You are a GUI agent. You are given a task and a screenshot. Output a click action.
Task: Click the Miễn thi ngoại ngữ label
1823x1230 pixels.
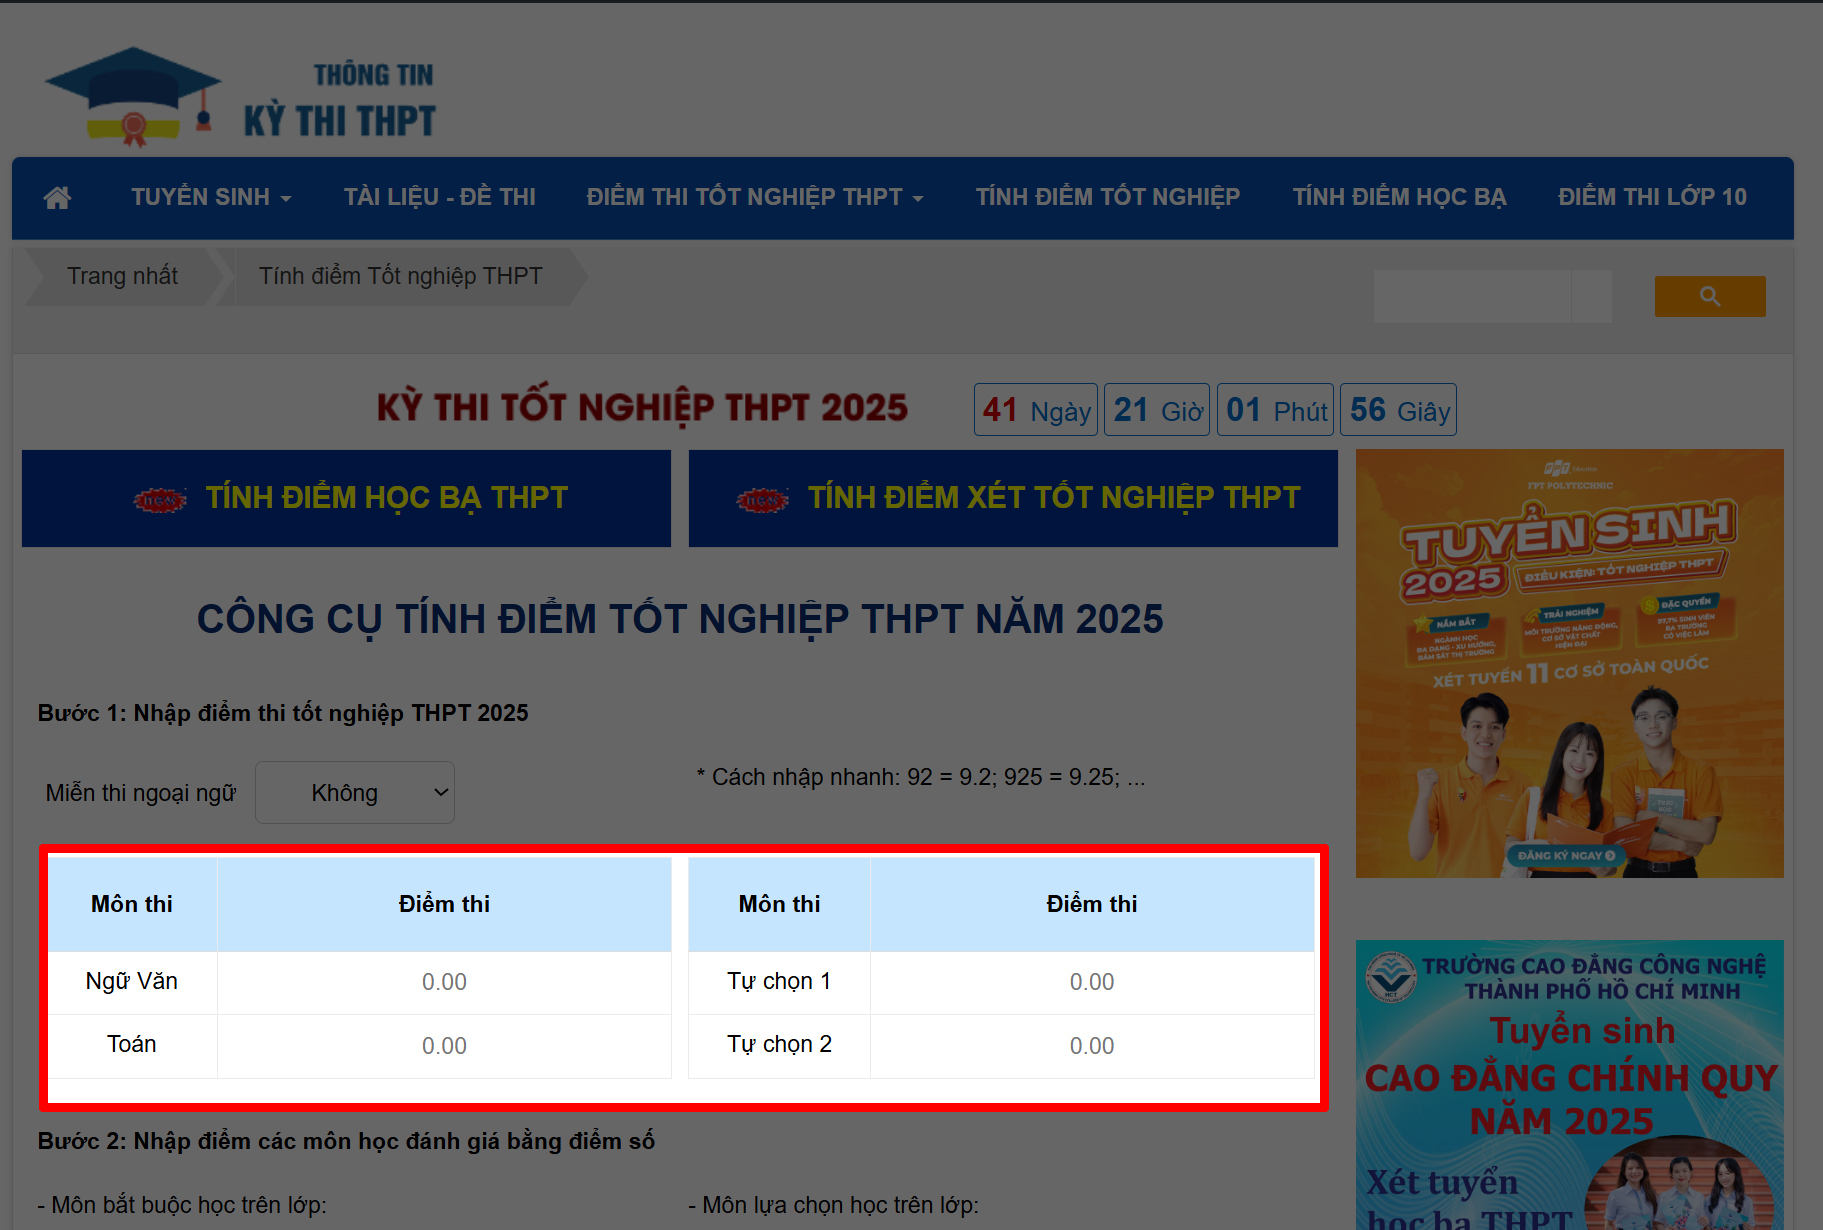click(141, 793)
